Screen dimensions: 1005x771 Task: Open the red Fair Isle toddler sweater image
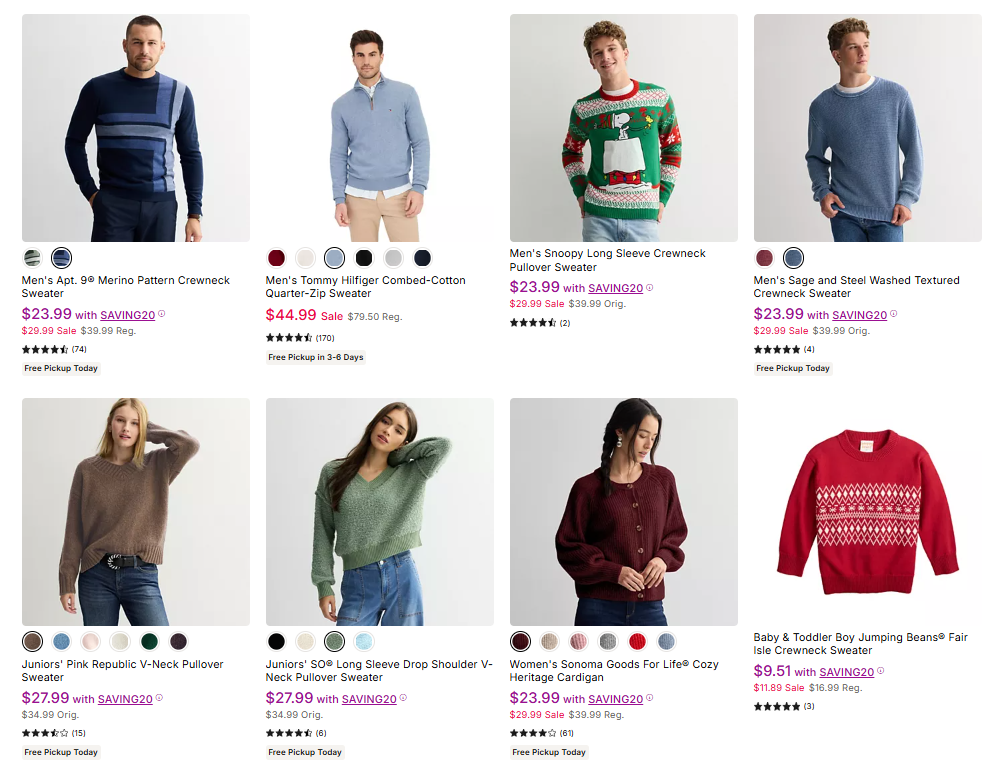coord(867,512)
